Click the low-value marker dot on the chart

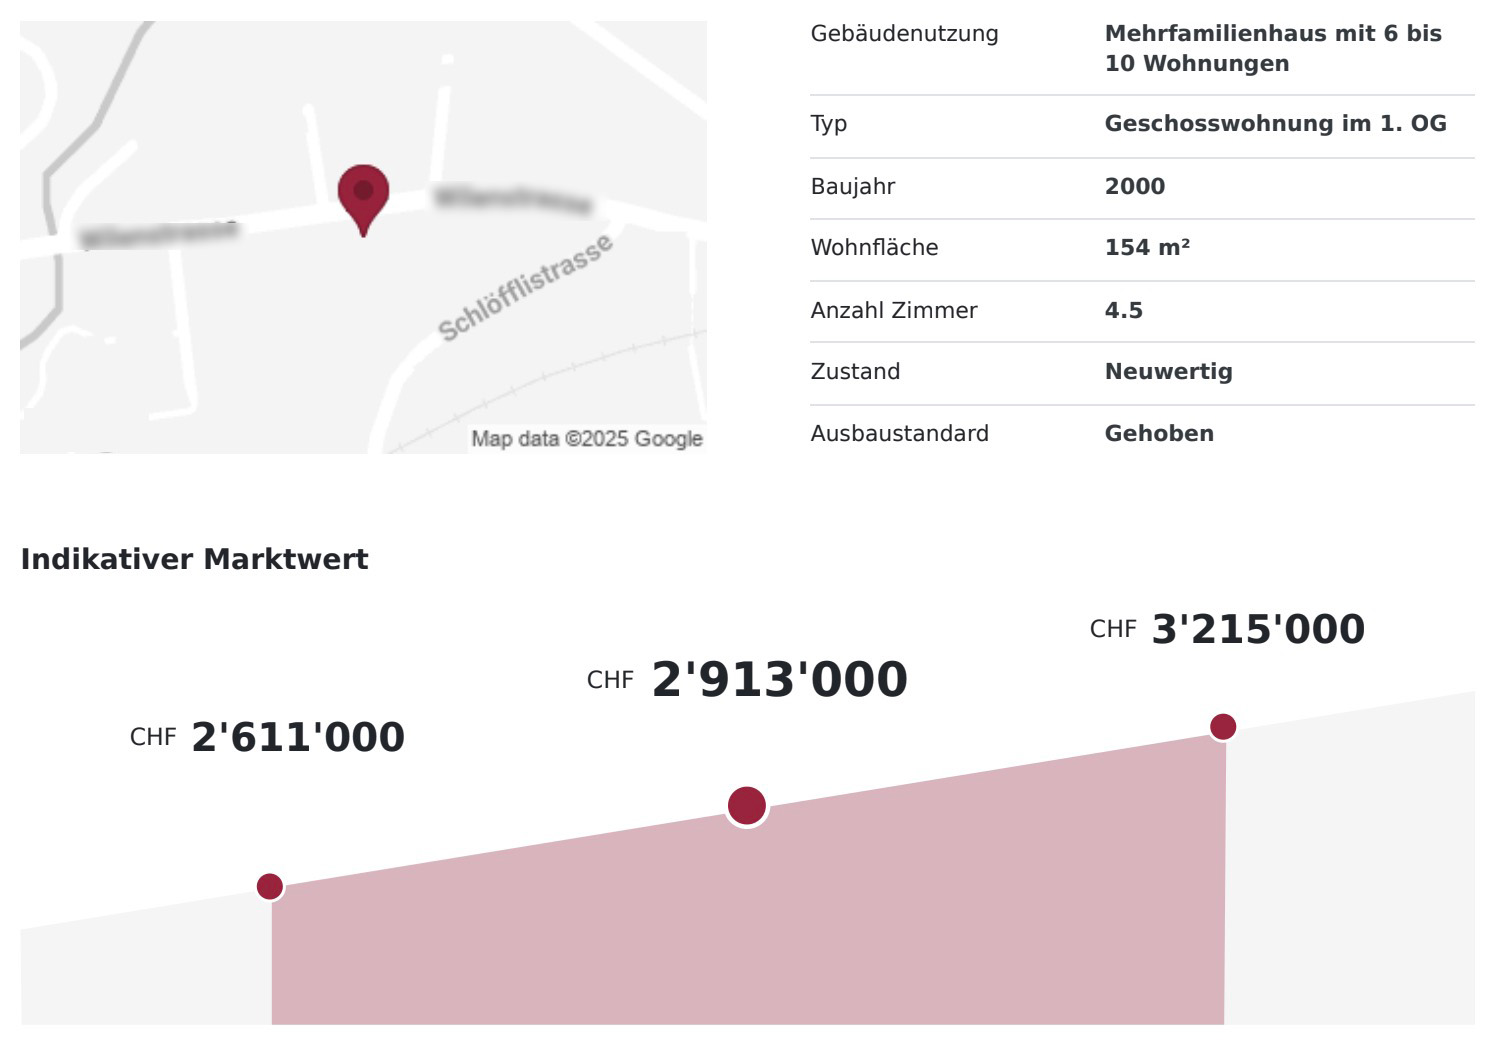[x=270, y=886]
